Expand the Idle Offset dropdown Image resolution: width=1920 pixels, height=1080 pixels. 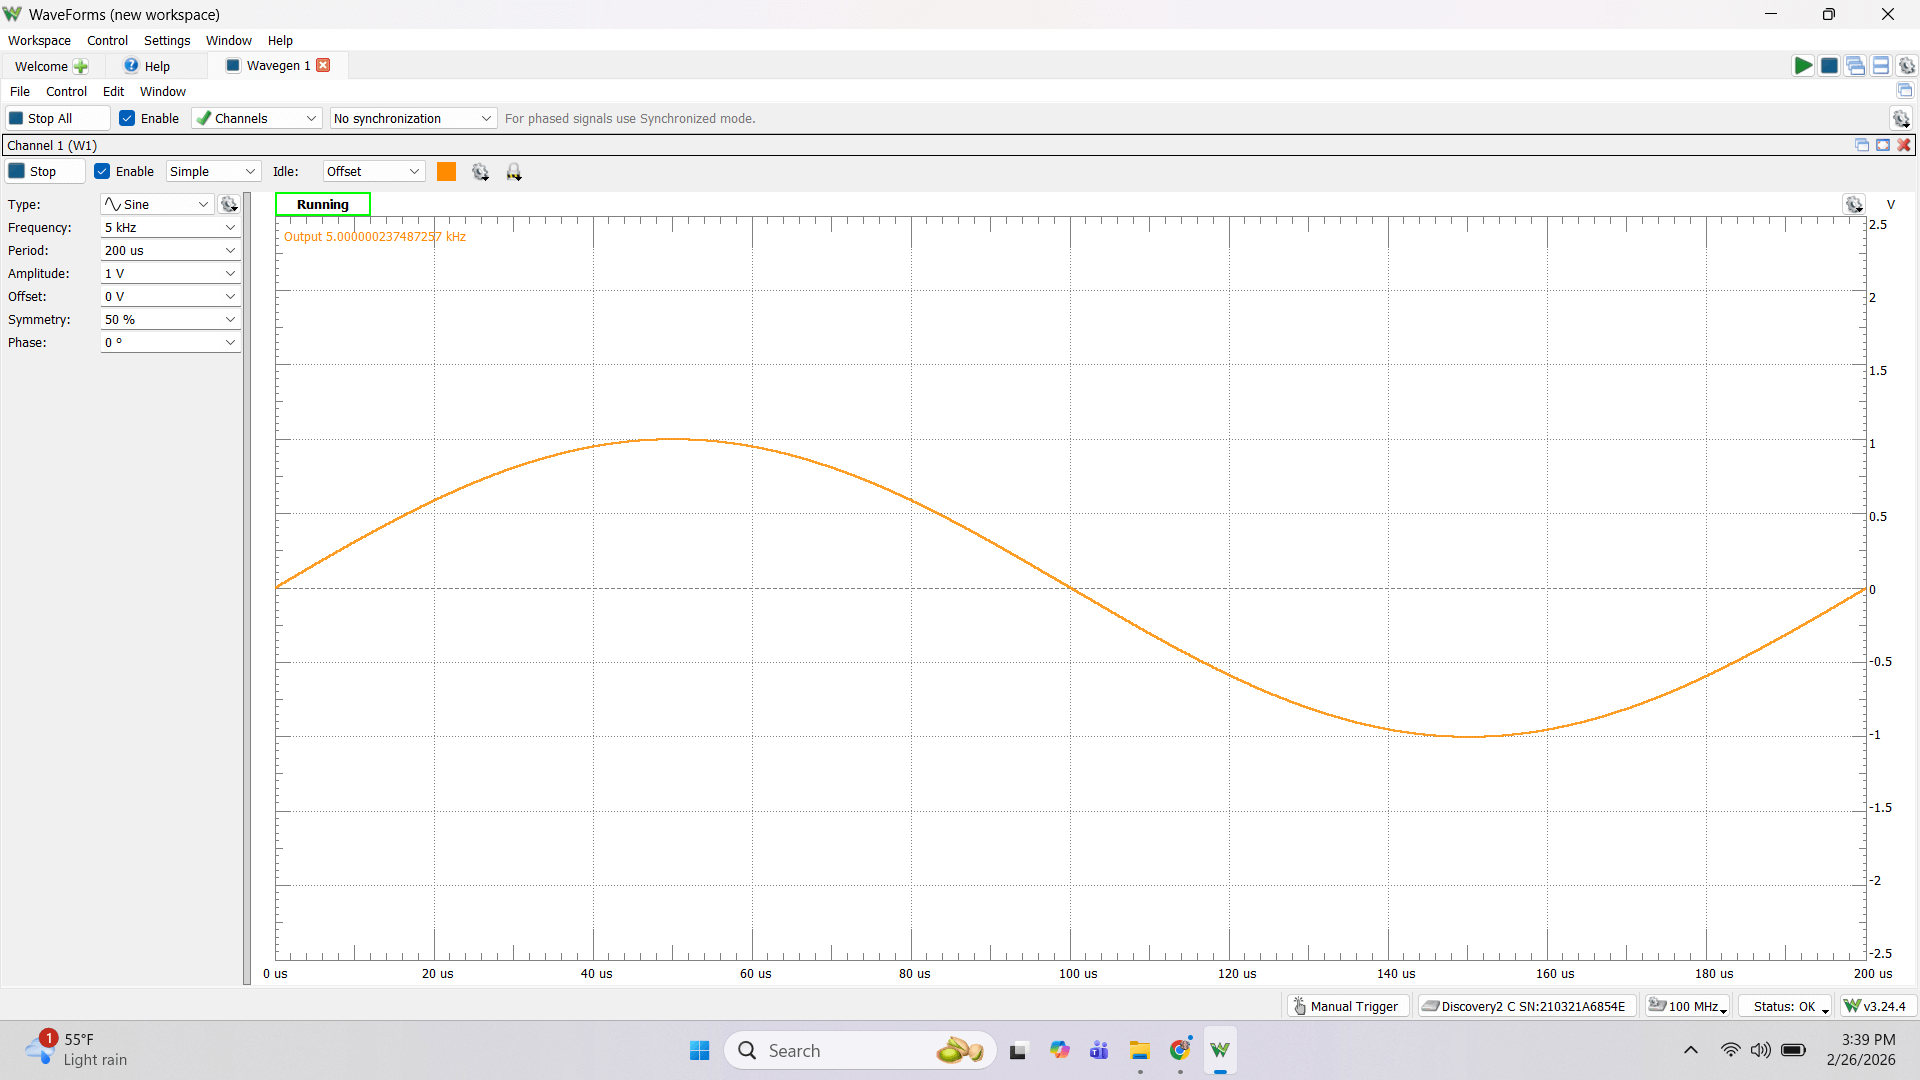tap(373, 171)
